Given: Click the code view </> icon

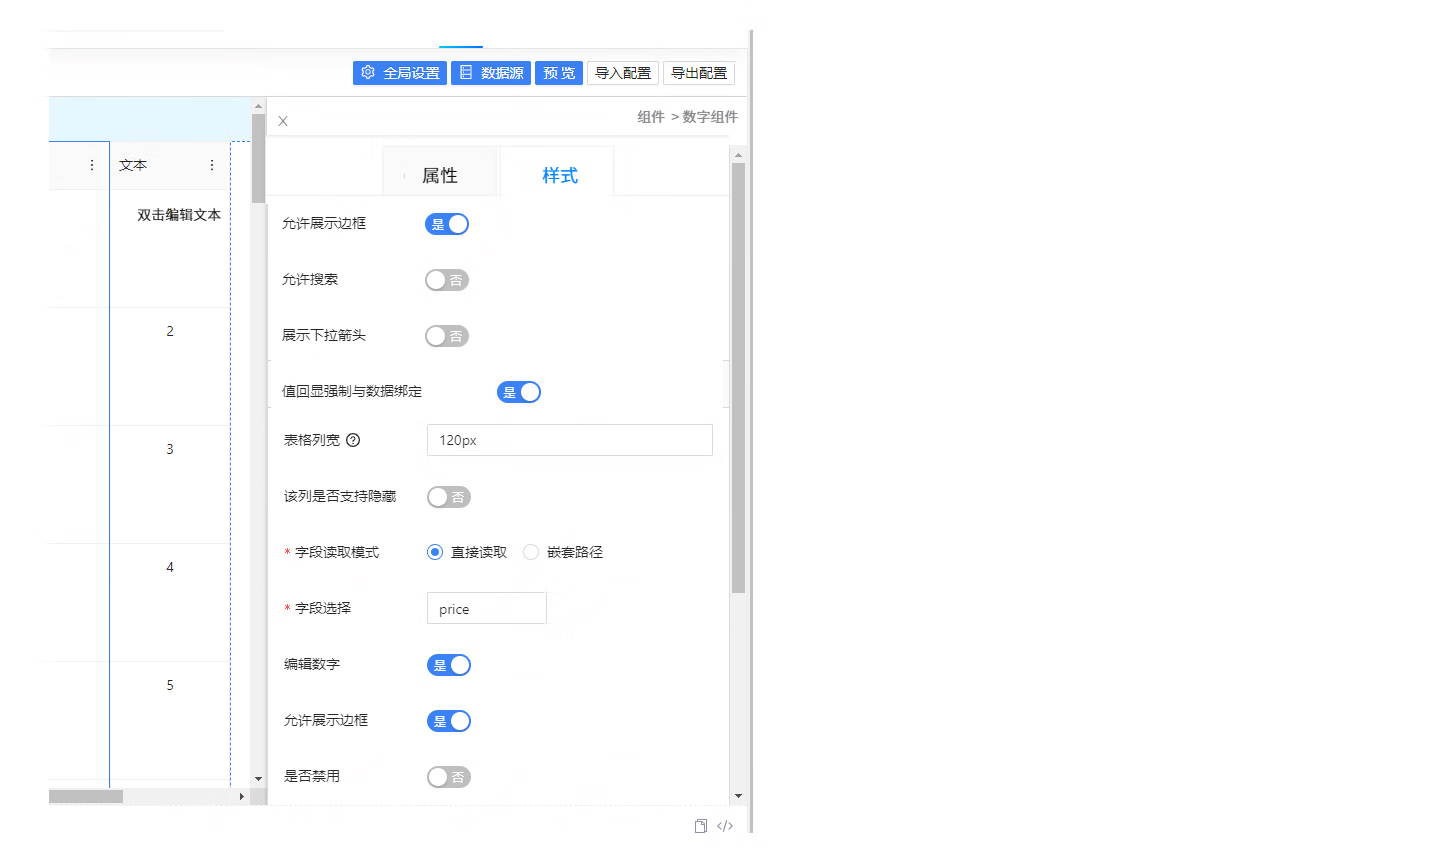Looking at the screenshot, I should pos(725,826).
